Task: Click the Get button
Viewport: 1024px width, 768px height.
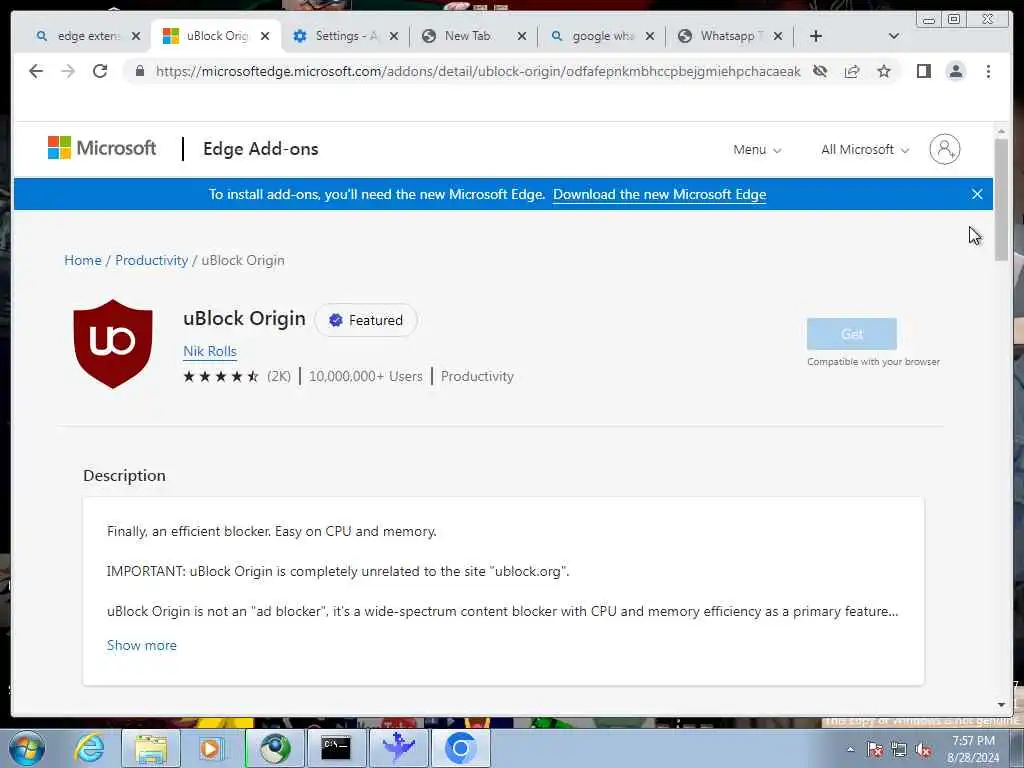Action: pos(852,334)
